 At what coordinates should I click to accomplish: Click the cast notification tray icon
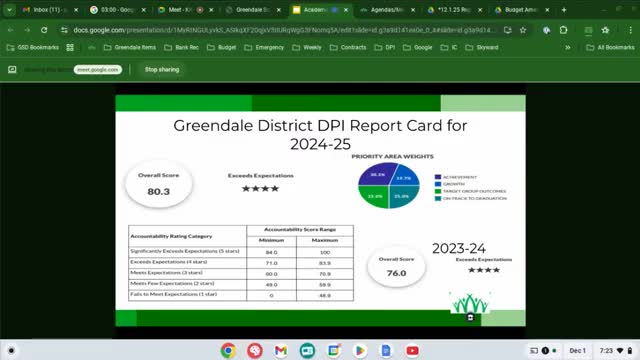coord(534,351)
